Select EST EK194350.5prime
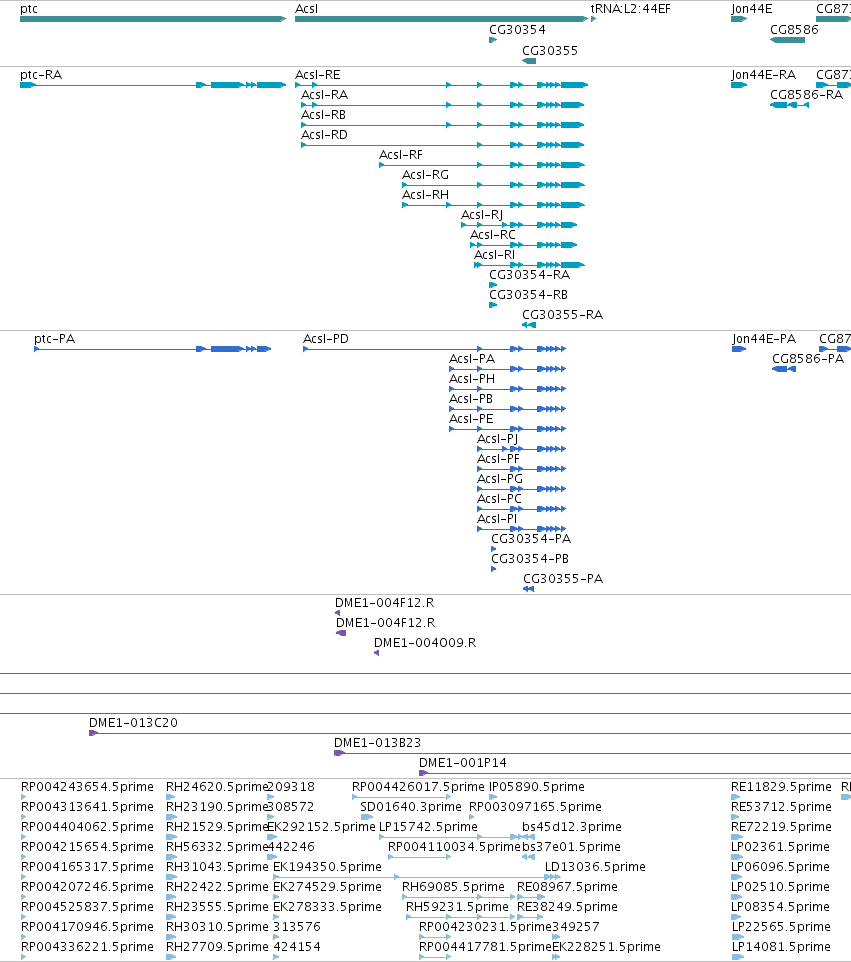Image resolution: width=851 pixels, height=962 pixels. coord(327,867)
